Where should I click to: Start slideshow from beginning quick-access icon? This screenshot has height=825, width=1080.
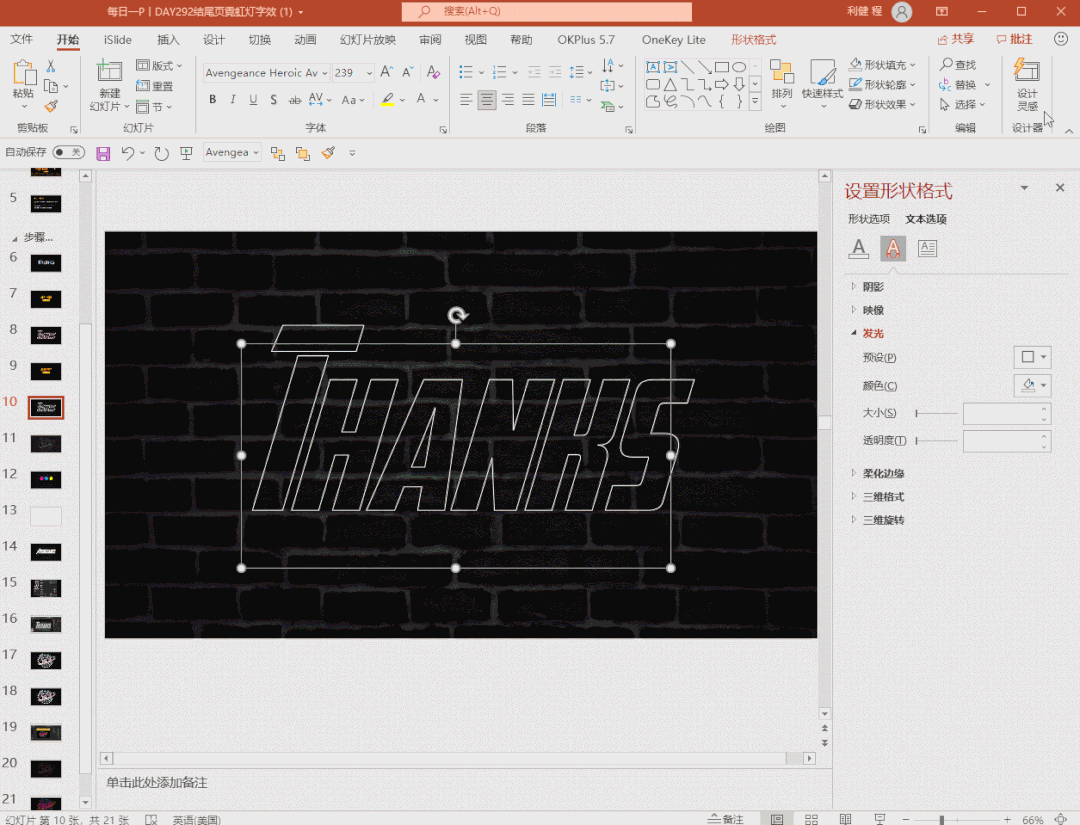[186, 154]
